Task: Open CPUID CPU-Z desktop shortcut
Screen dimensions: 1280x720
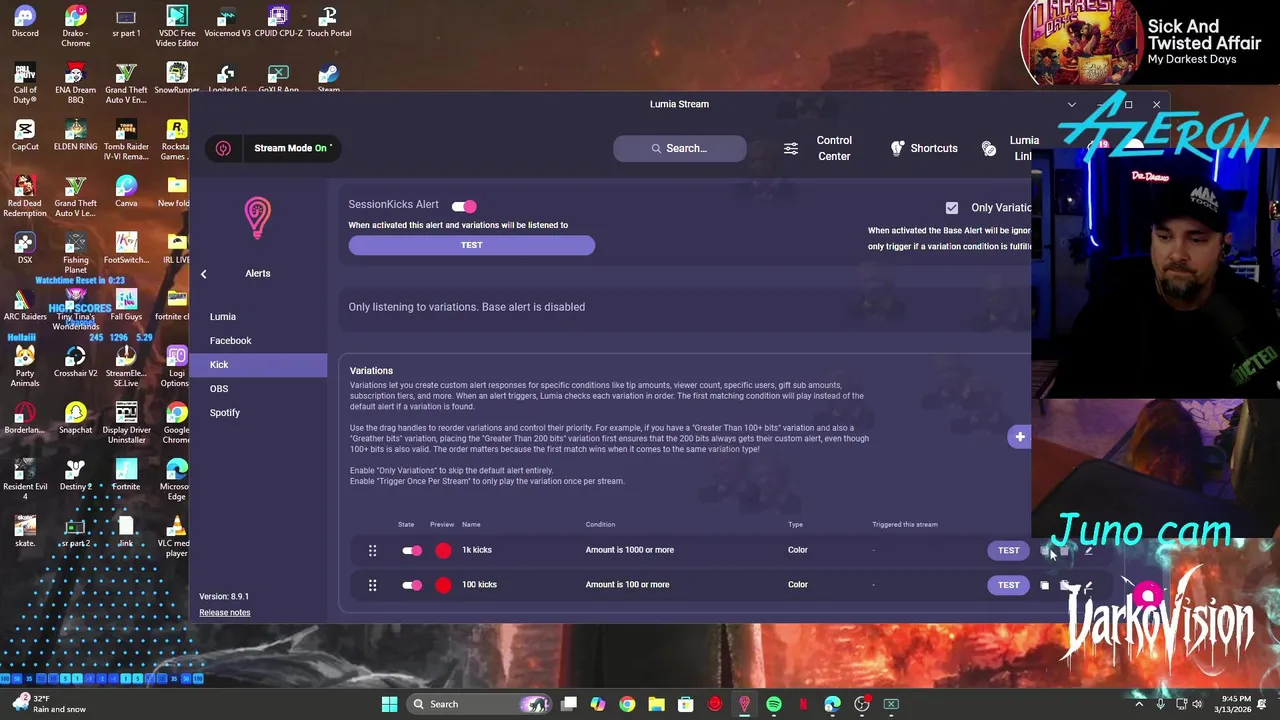Action: click(x=278, y=22)
